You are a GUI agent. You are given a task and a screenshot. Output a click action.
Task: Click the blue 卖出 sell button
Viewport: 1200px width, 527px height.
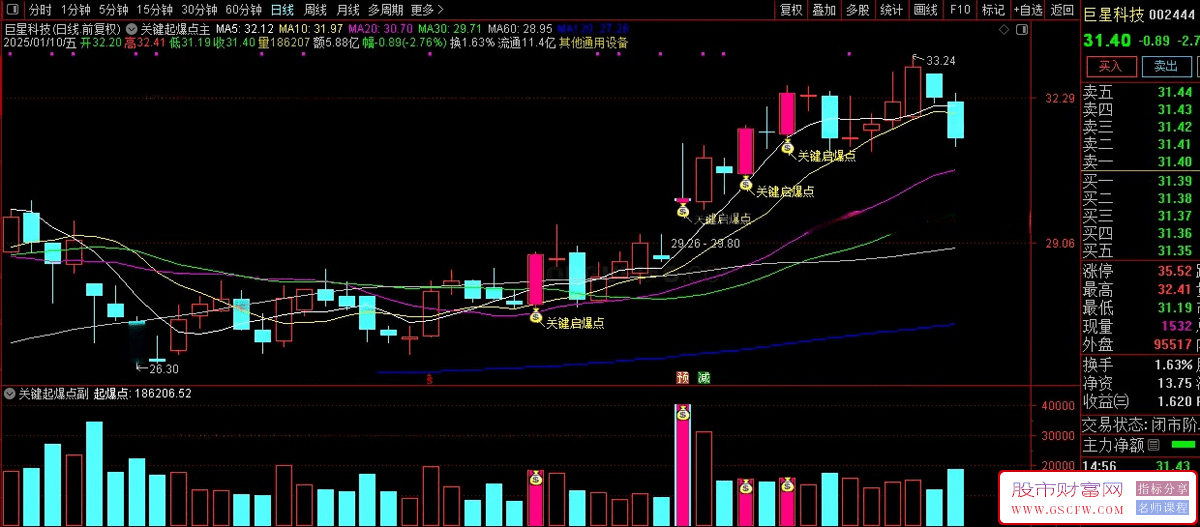tap(1166, 67)
